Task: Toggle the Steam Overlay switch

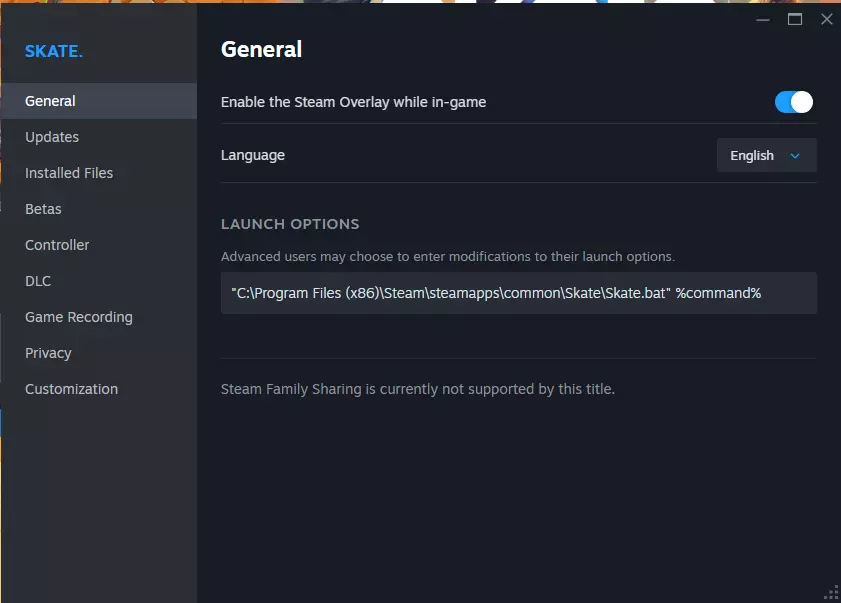Action: point(794,102)
